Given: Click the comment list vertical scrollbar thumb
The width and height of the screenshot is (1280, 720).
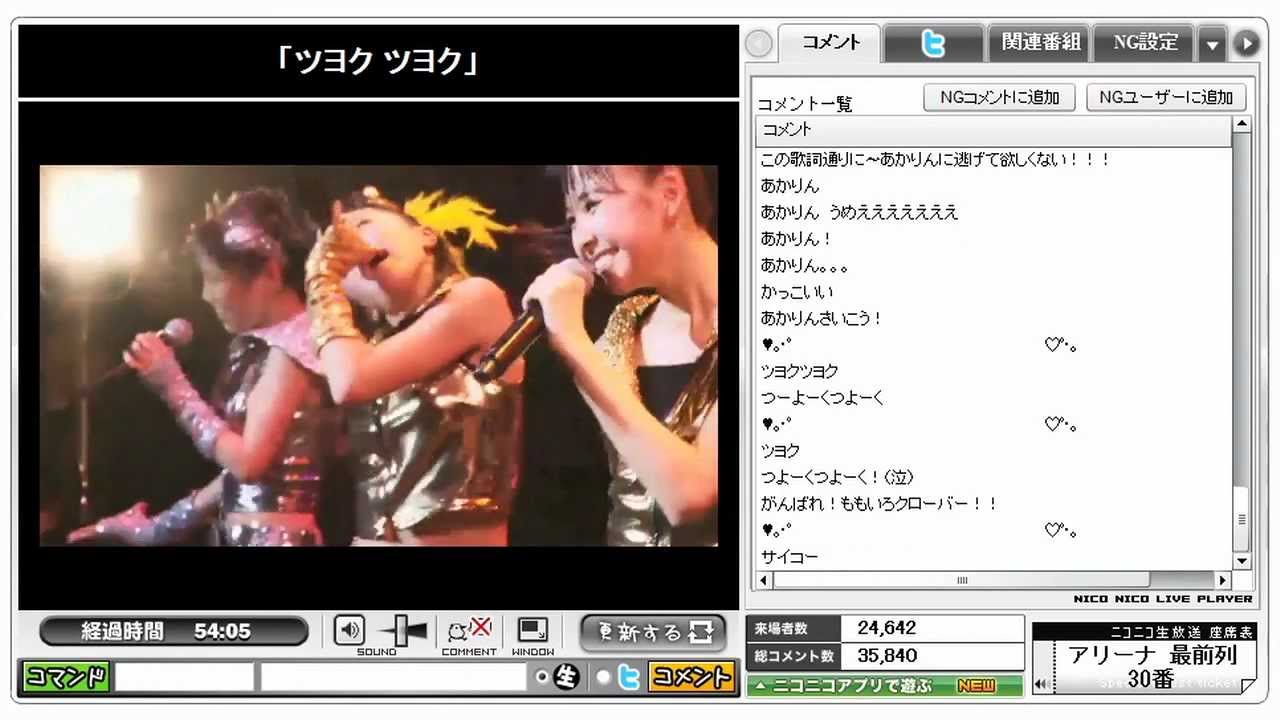Looking at the screenshot, I should [1242, 519].
